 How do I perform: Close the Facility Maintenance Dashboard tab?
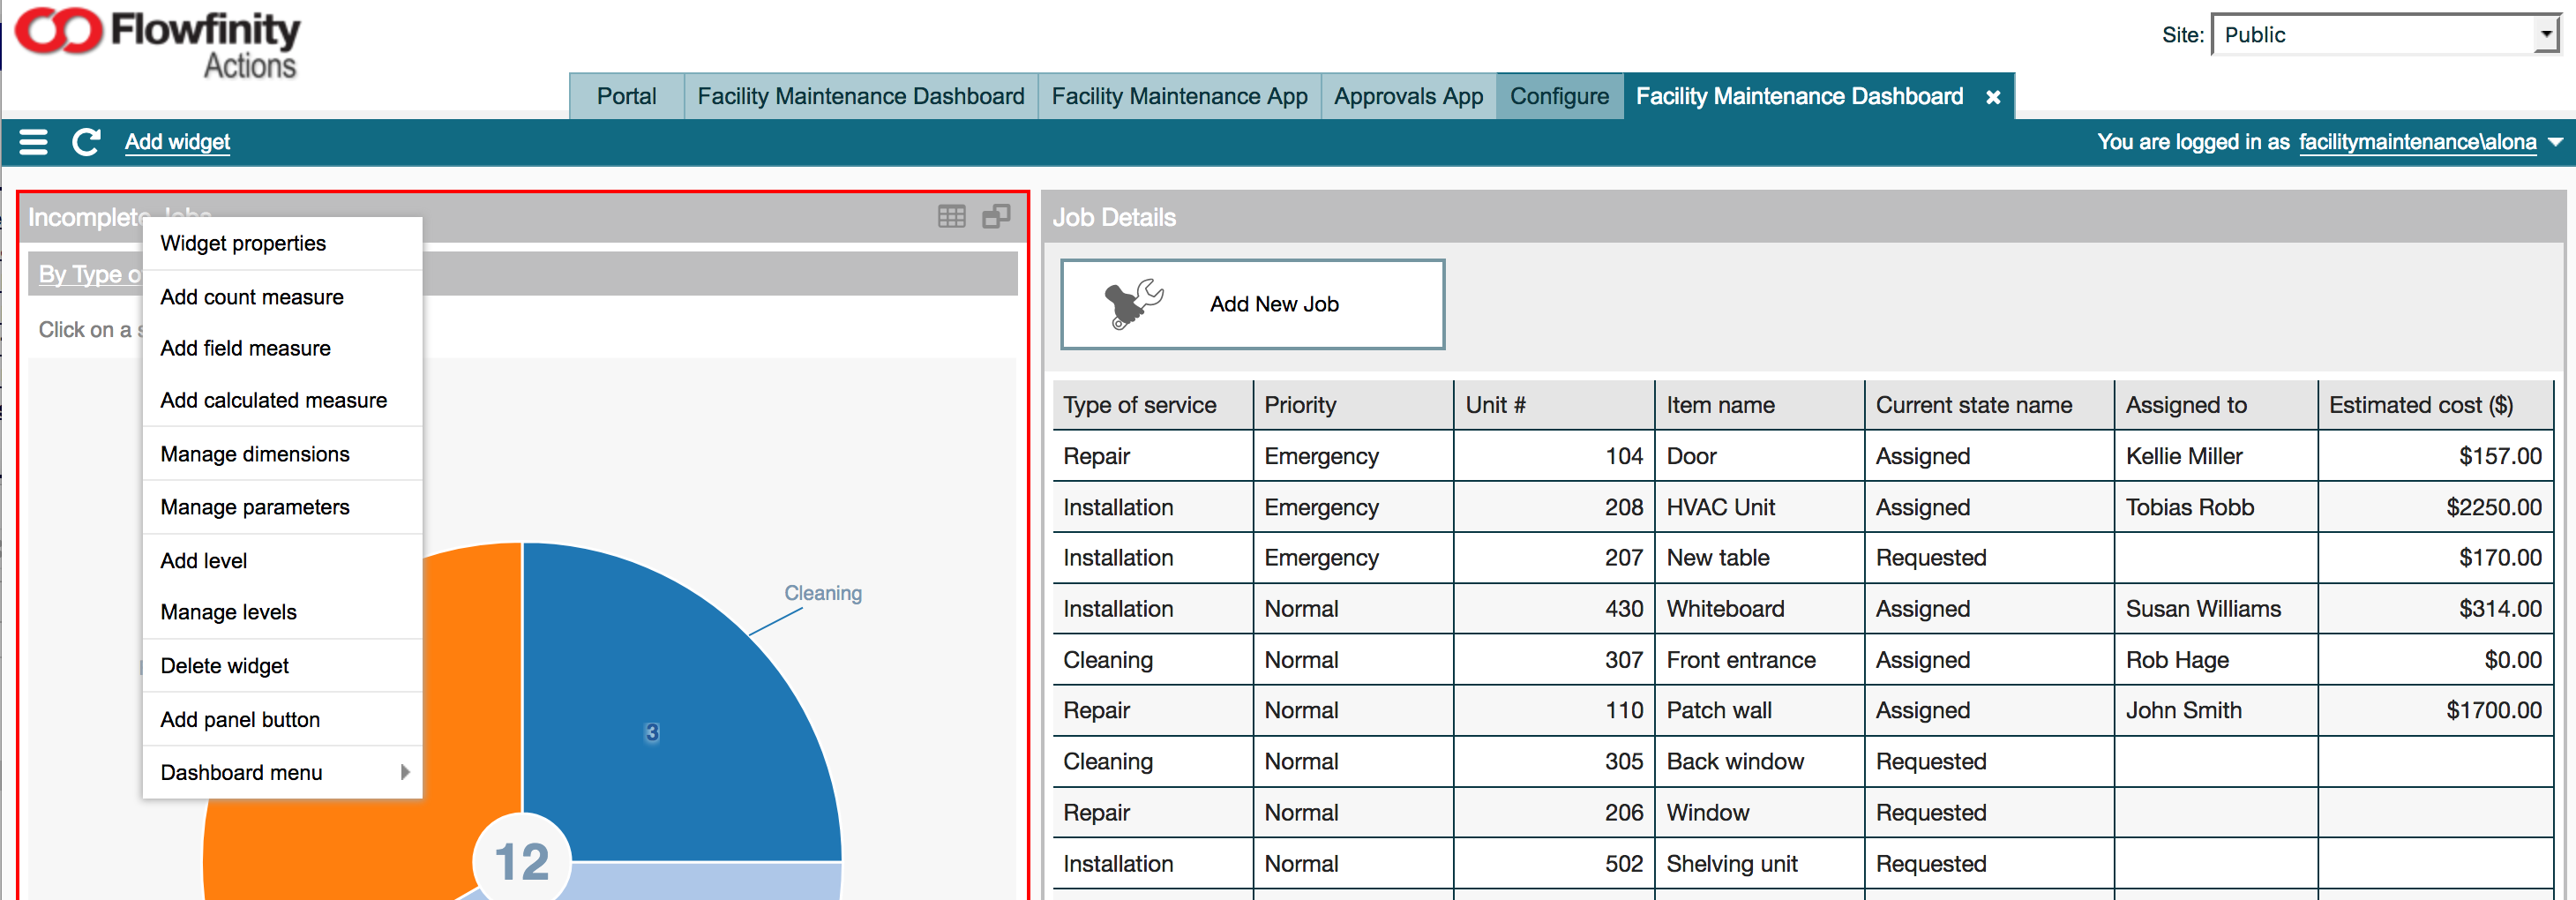pyautogui.click(x=1992, y=97)
